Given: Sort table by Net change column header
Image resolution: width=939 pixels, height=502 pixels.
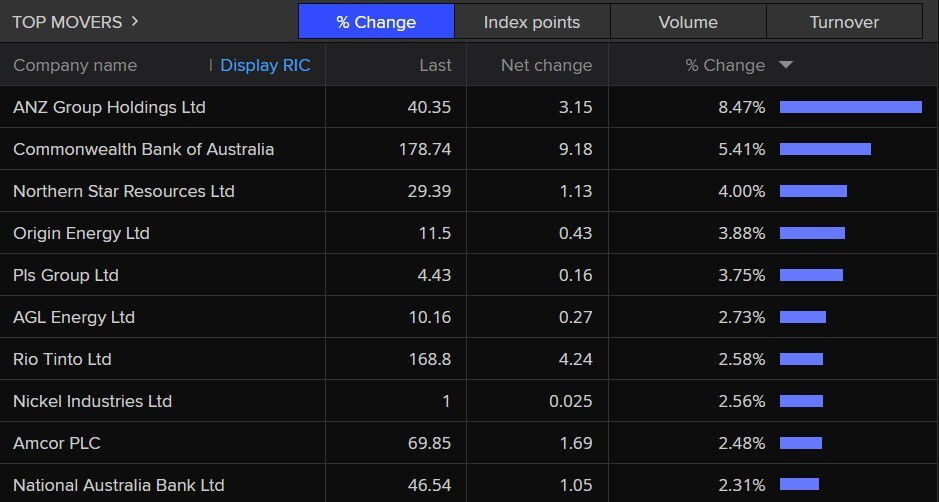Looking at the screenshot, I should point(546,65).
